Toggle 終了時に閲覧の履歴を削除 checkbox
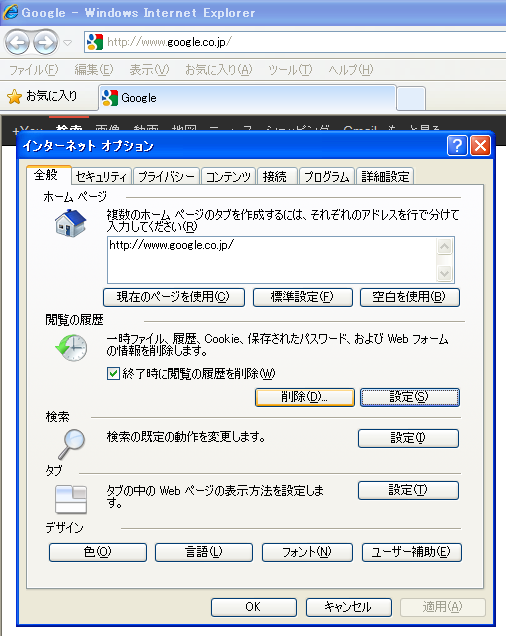Image resolution: width=506 pixels, height=636 pixels. pyautogui.click(x=113, y=373)
